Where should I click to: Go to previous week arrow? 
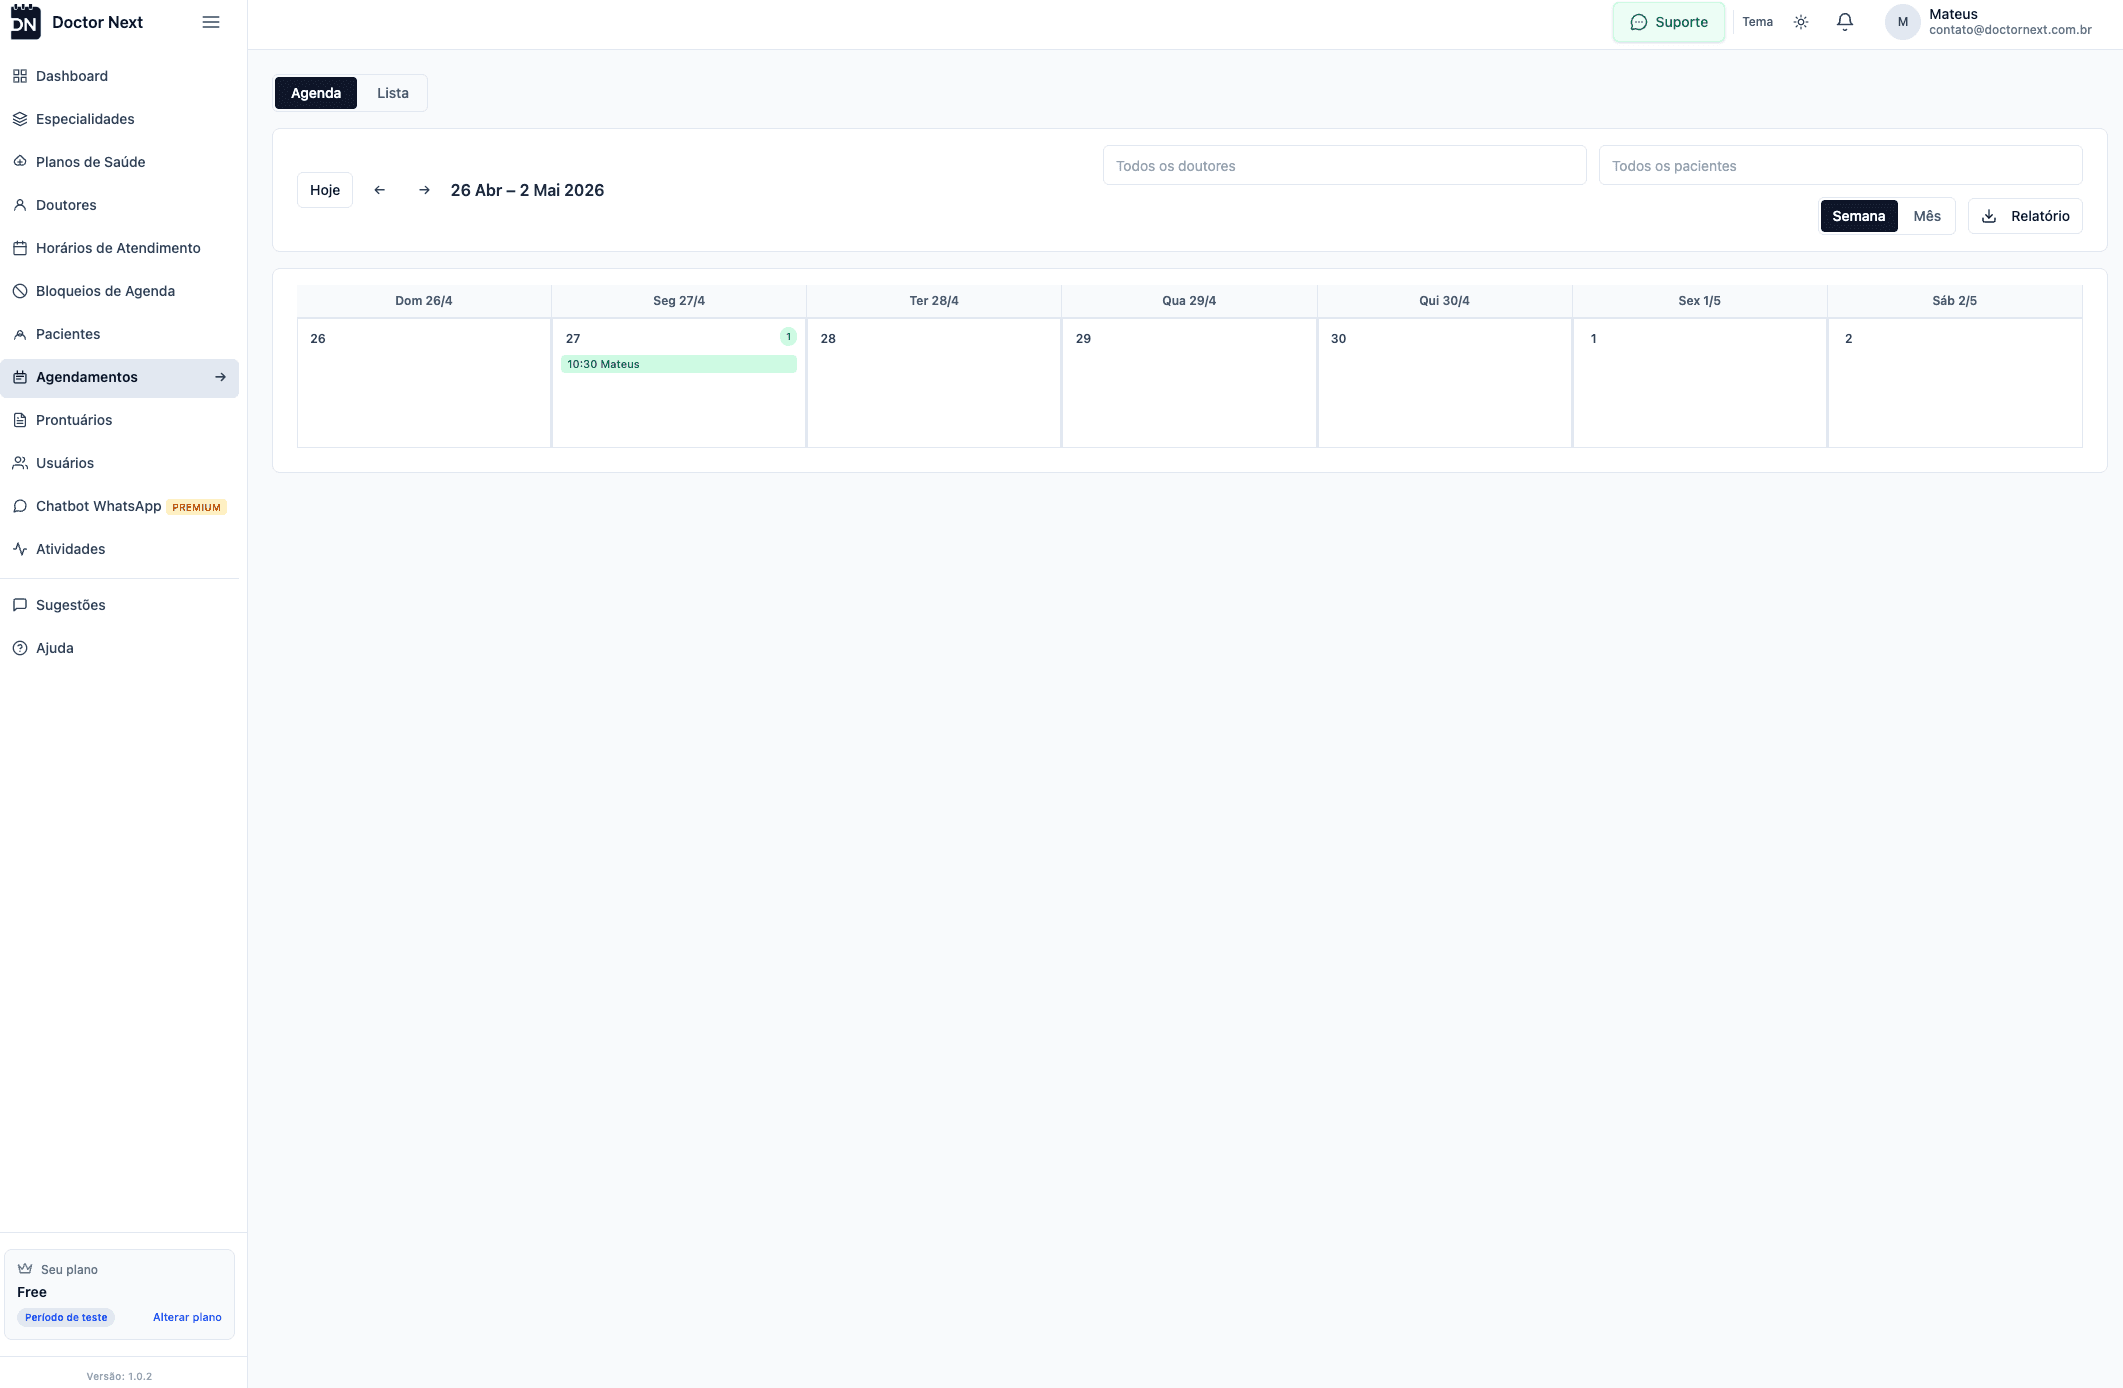[380, 190]
